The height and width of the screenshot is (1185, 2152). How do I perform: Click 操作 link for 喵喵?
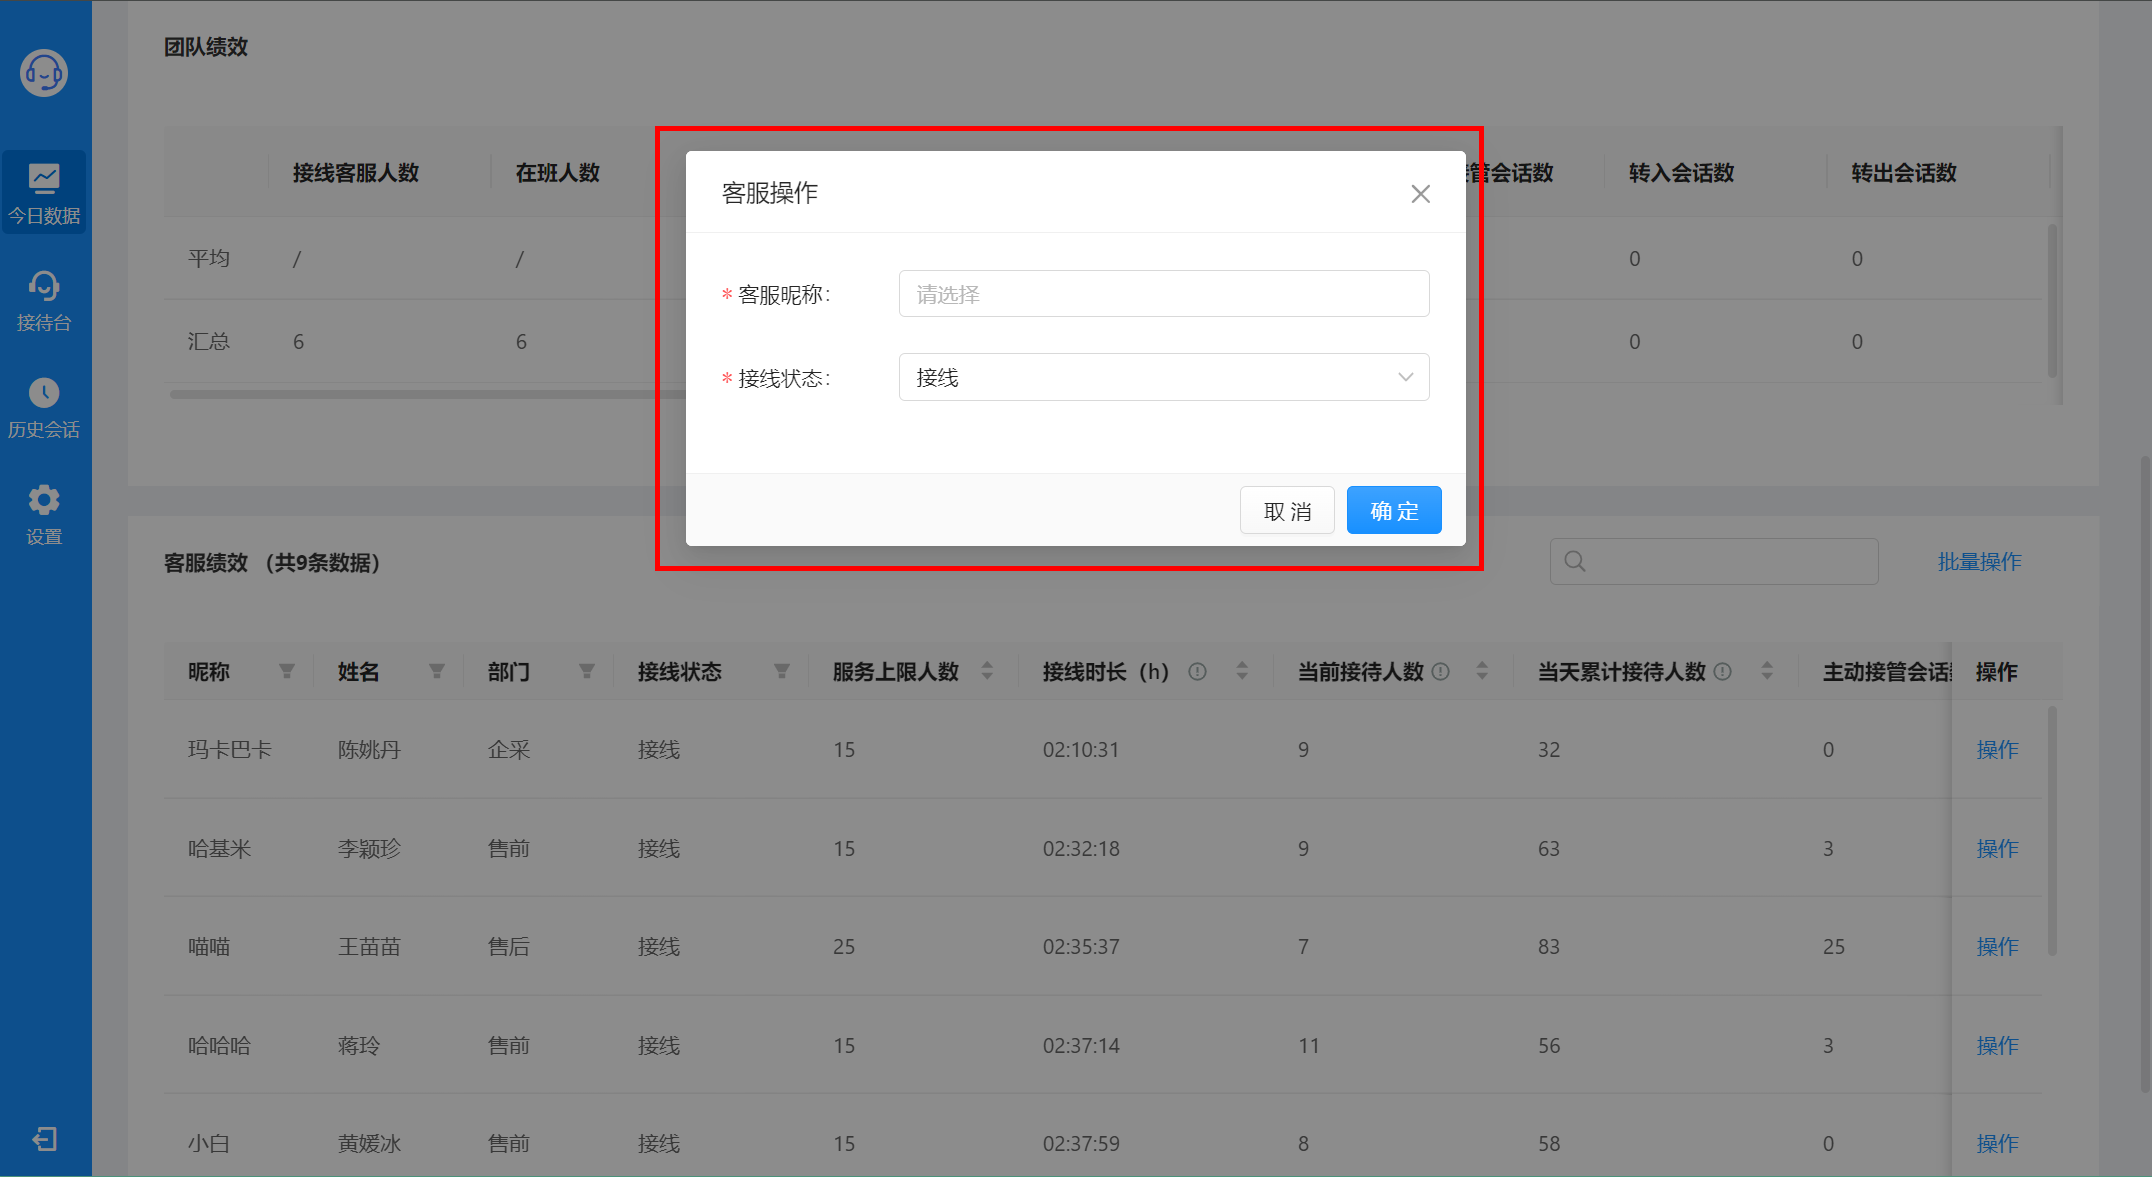point(1997,947)
